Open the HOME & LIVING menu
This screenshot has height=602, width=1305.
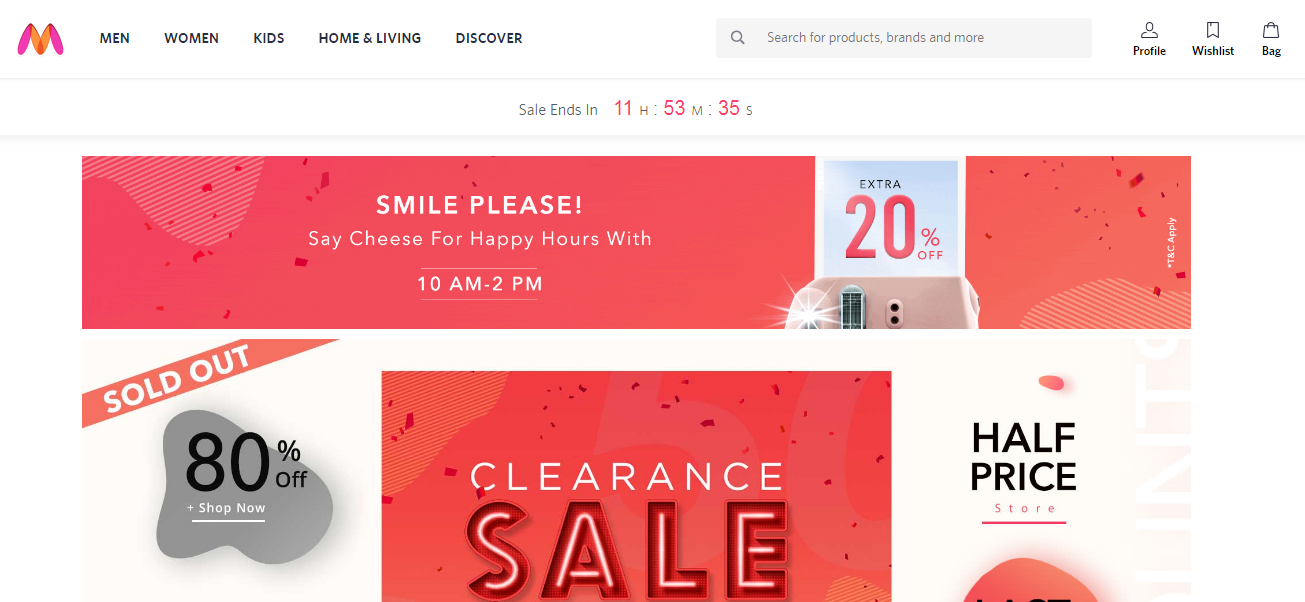tap(370, 38)
